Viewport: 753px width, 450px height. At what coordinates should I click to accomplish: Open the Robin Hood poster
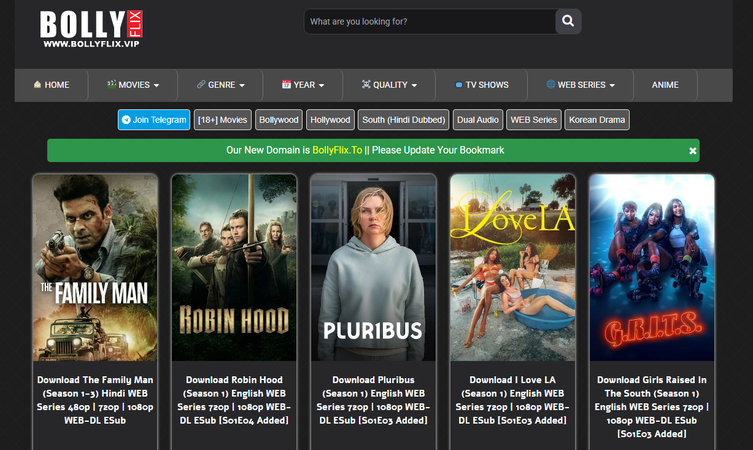[234, 268]
